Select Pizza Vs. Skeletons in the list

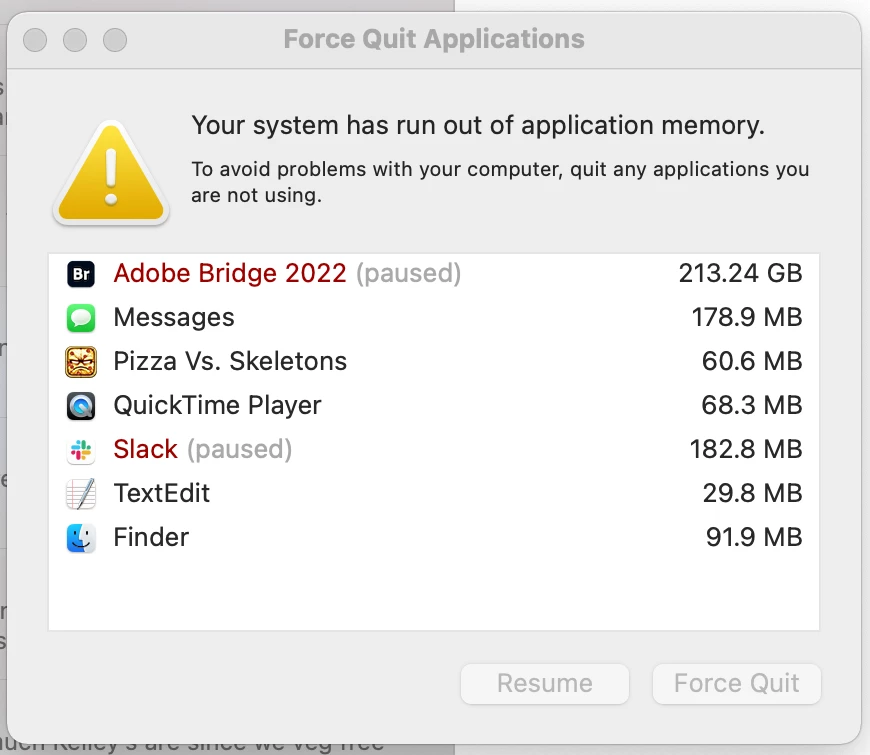click(x=434, y=361)
